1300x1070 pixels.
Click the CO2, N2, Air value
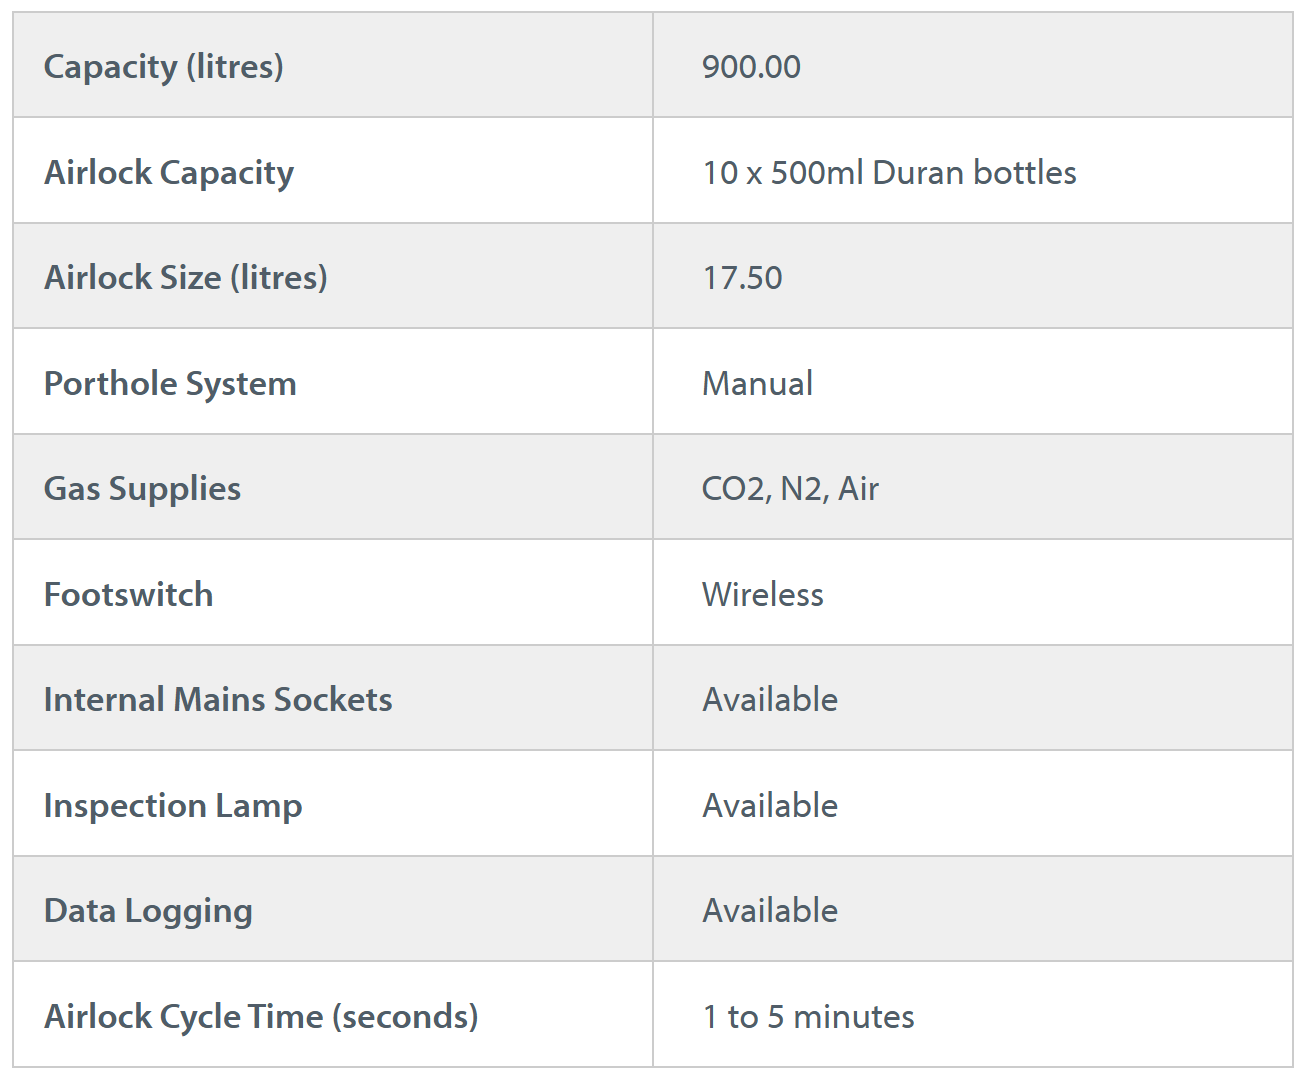coord(790,489)
